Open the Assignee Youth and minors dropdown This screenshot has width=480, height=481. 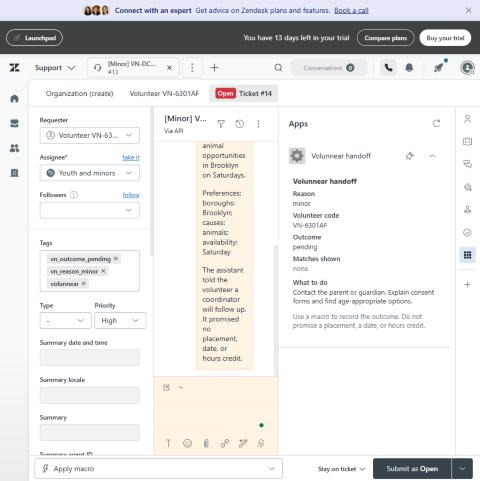click(90, 173)
